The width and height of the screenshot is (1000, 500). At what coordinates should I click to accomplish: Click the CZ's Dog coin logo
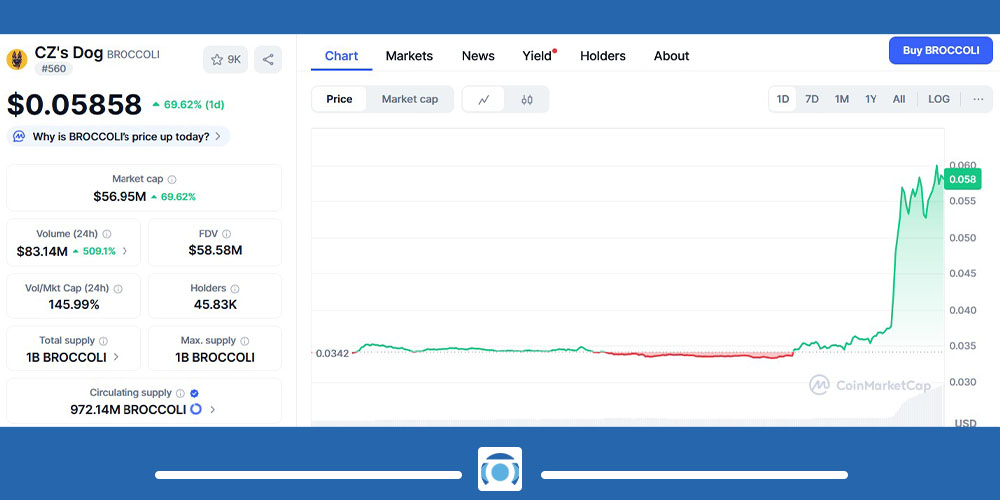[x=17, y=59]
